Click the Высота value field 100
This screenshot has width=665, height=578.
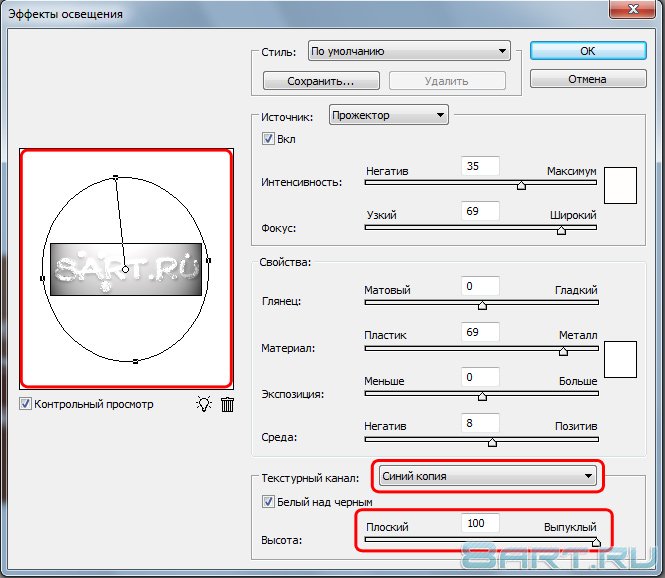coord(480,523)
